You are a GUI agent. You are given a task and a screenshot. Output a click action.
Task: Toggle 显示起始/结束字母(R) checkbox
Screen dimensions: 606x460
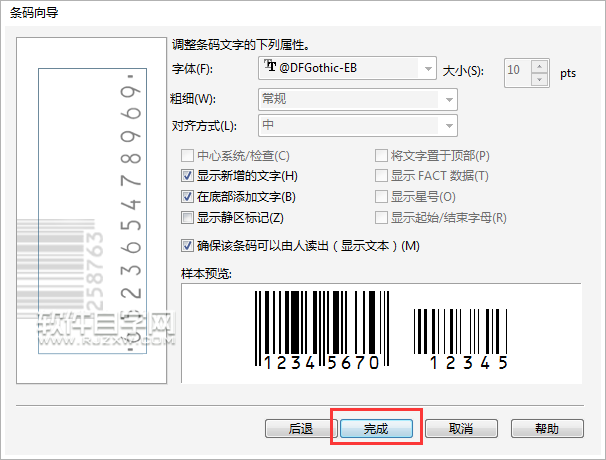(x=381, y=218)
